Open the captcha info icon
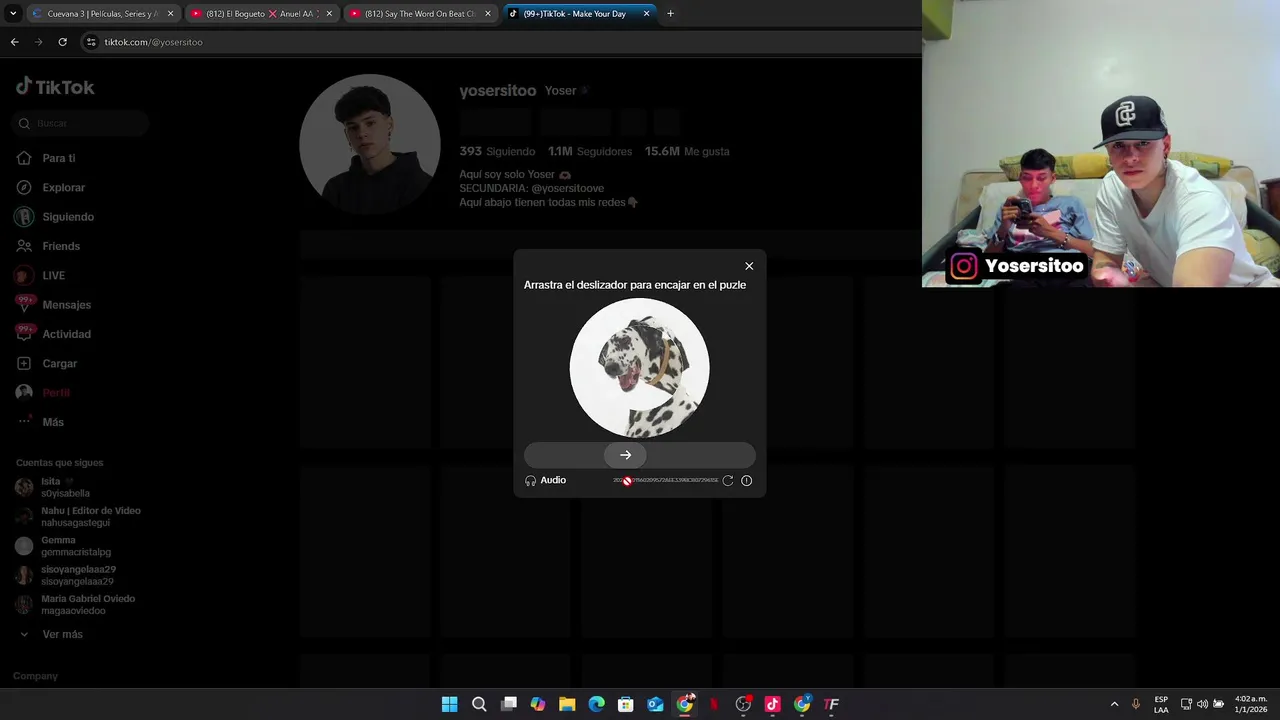Image resolution: width=1280 pixels, height=720 pixels. point(746,480)
